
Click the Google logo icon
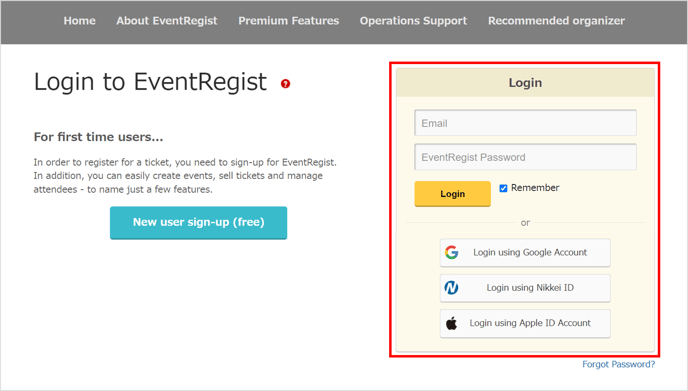452,252
